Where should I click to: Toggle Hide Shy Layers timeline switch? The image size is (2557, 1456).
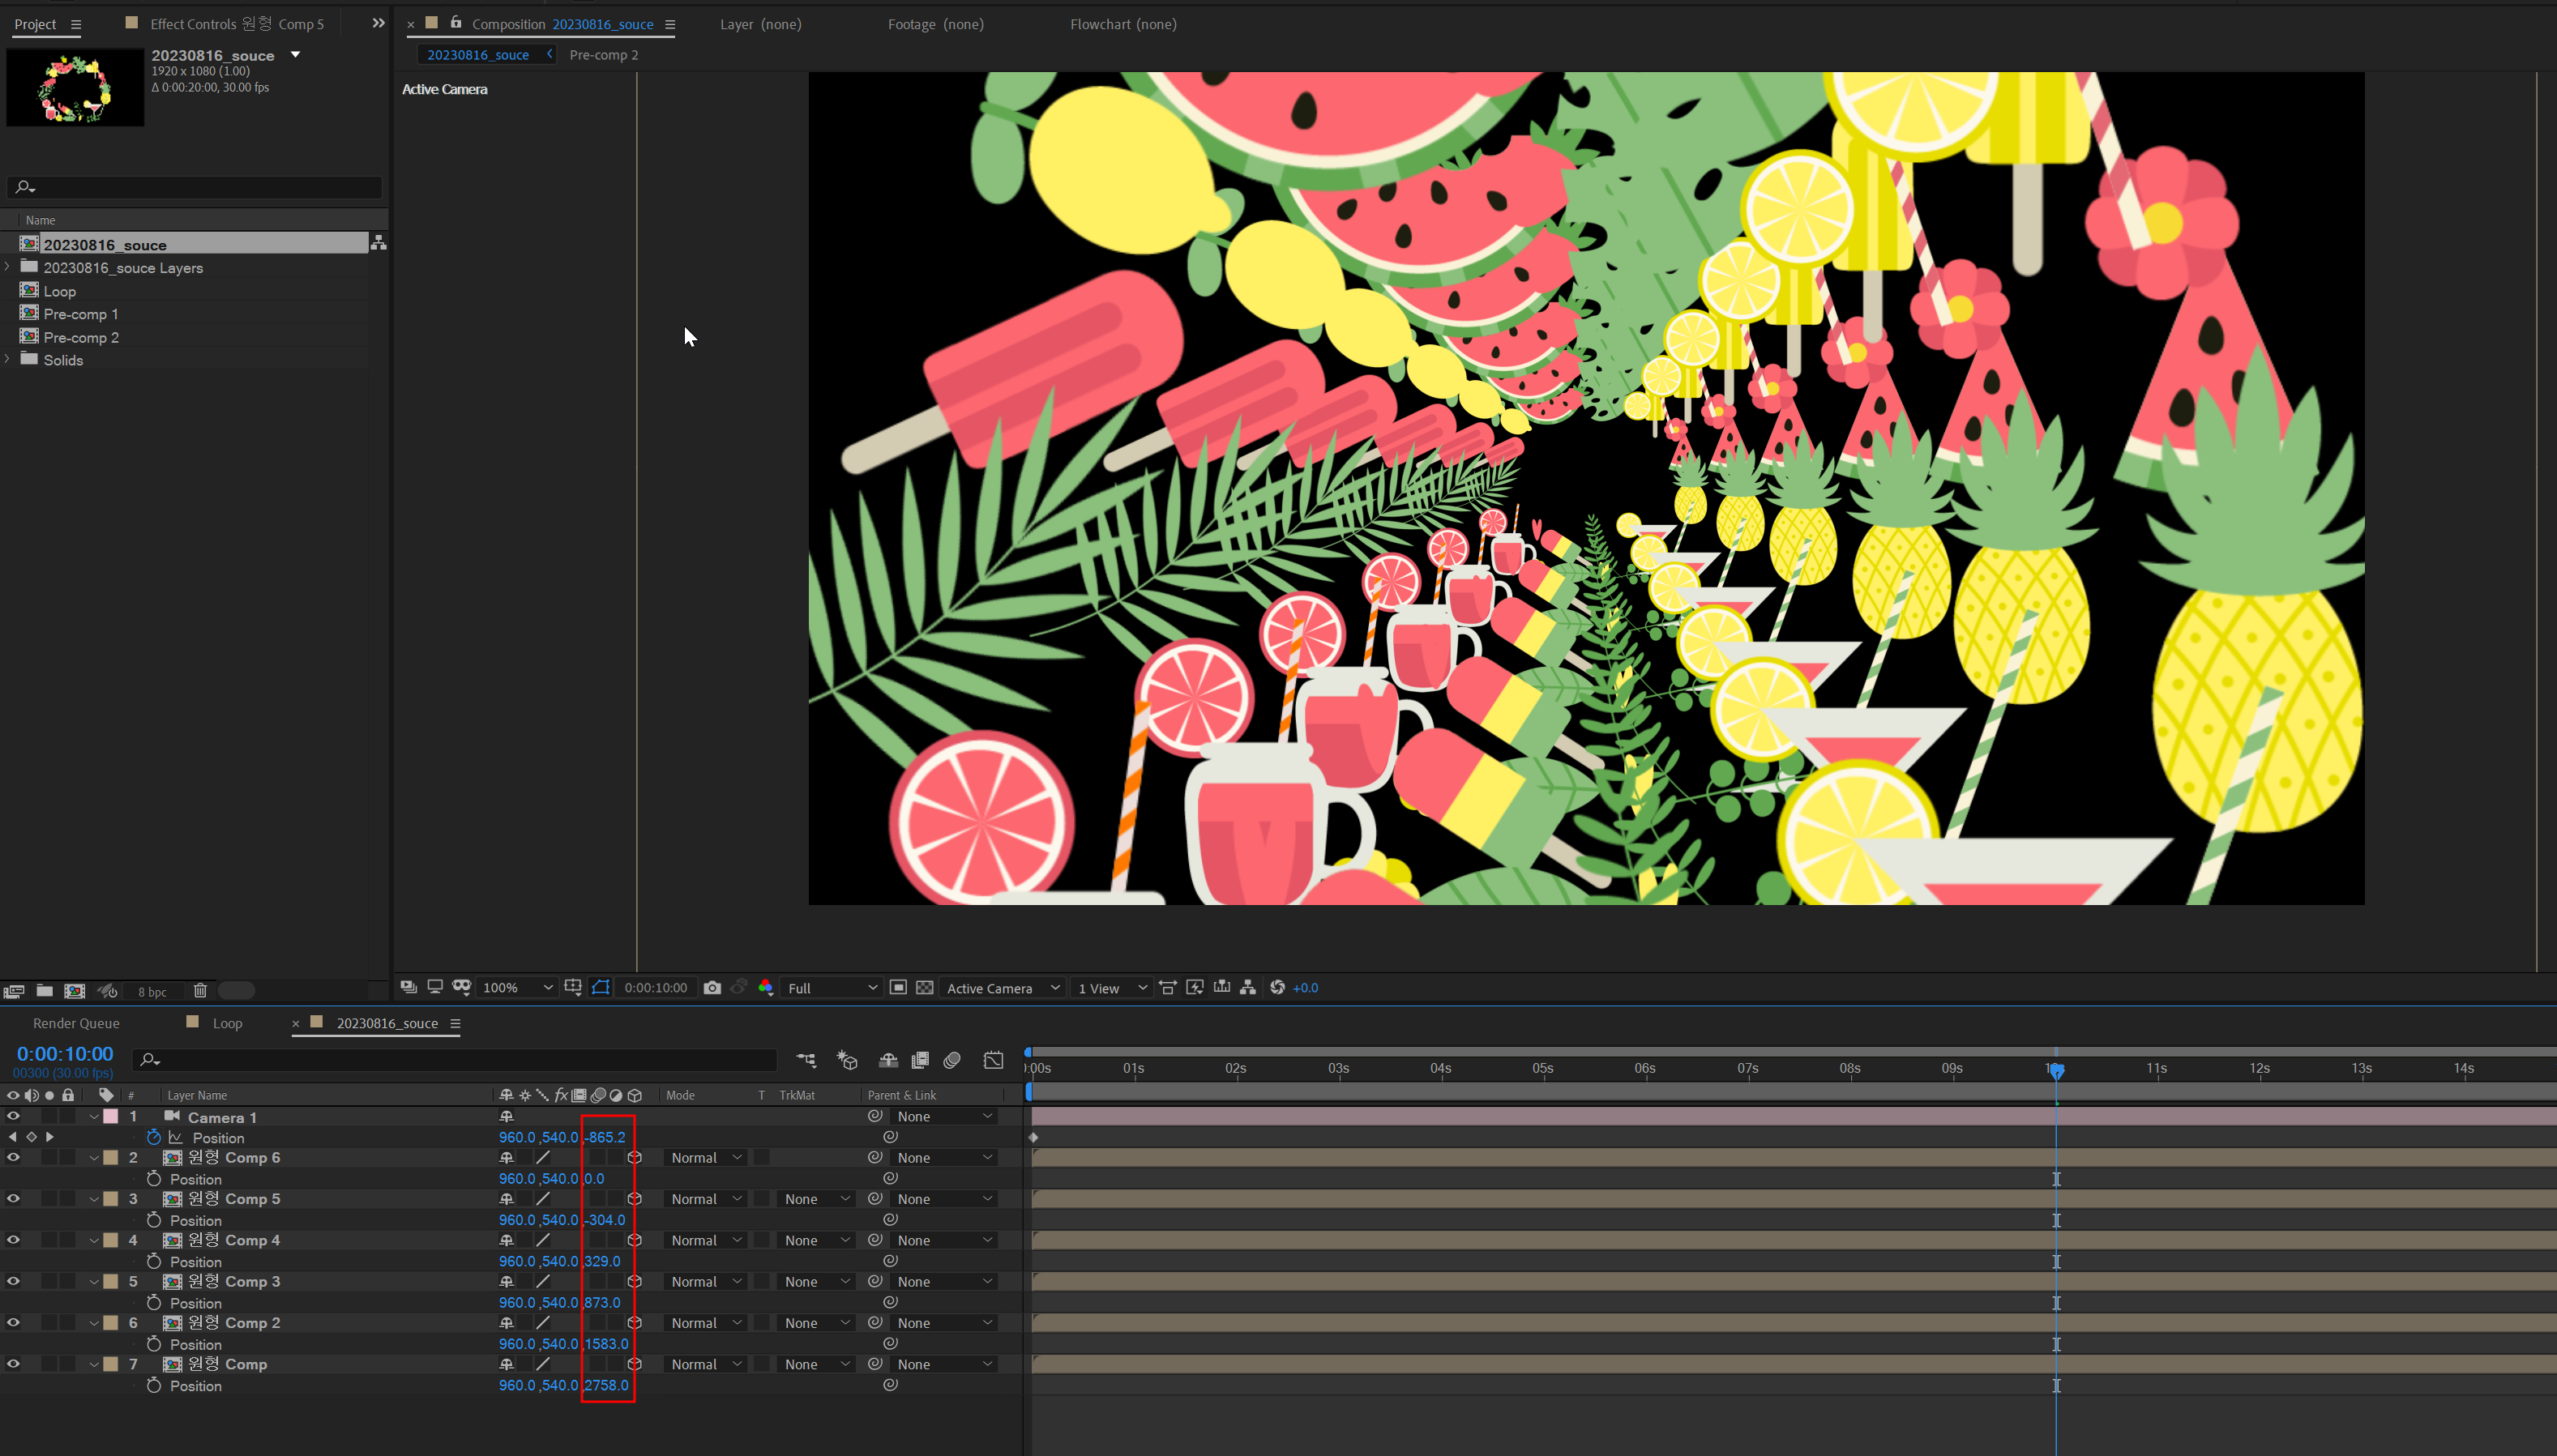pos(888,1060)
